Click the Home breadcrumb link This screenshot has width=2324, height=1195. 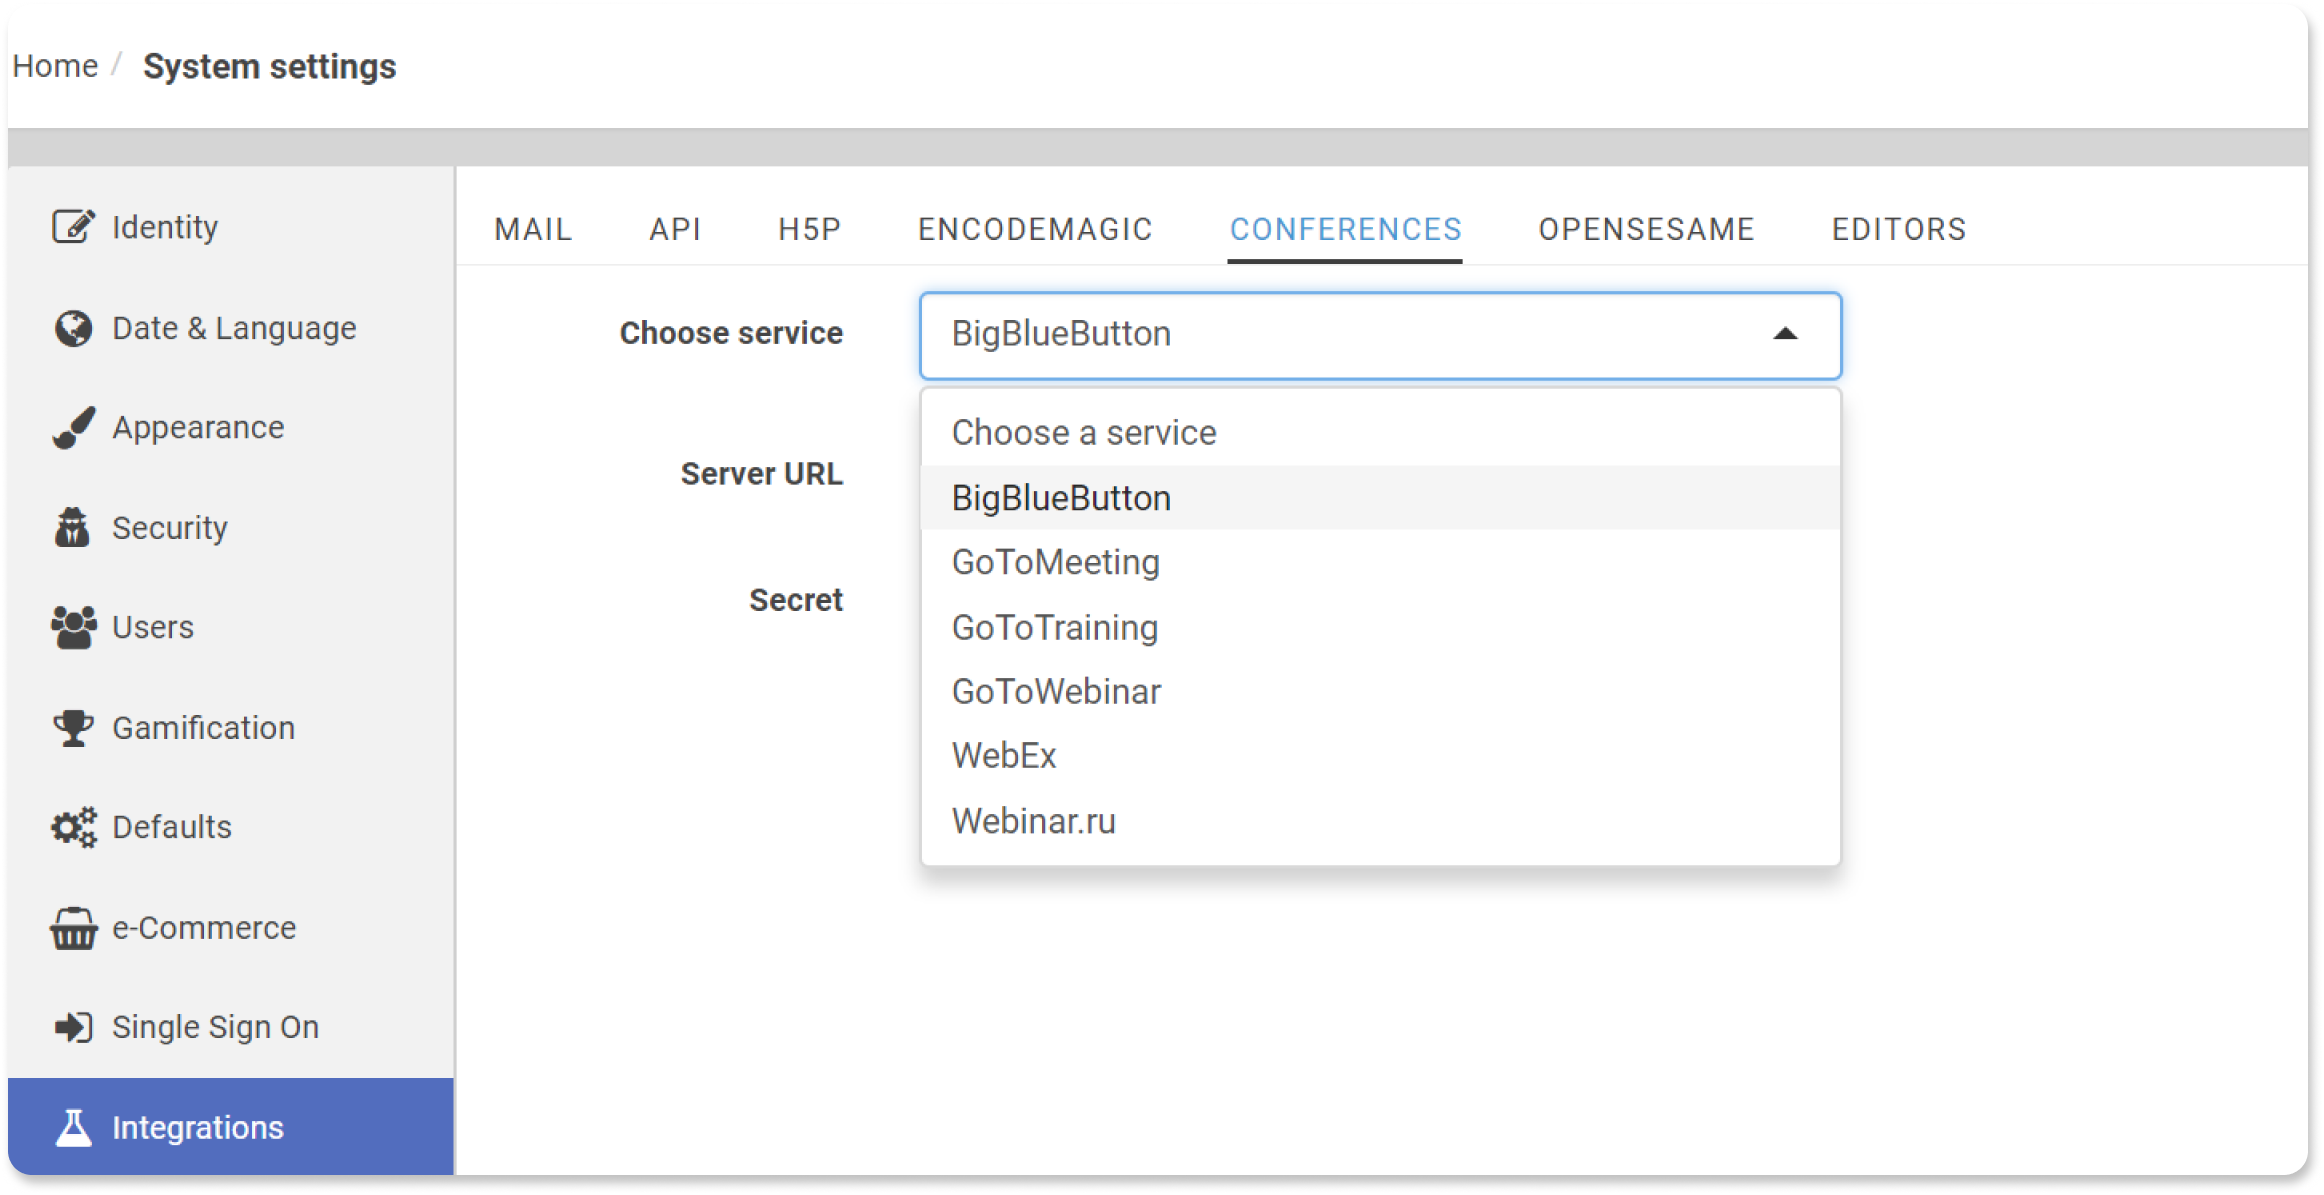pyautogui.click(x=55, y=66)
